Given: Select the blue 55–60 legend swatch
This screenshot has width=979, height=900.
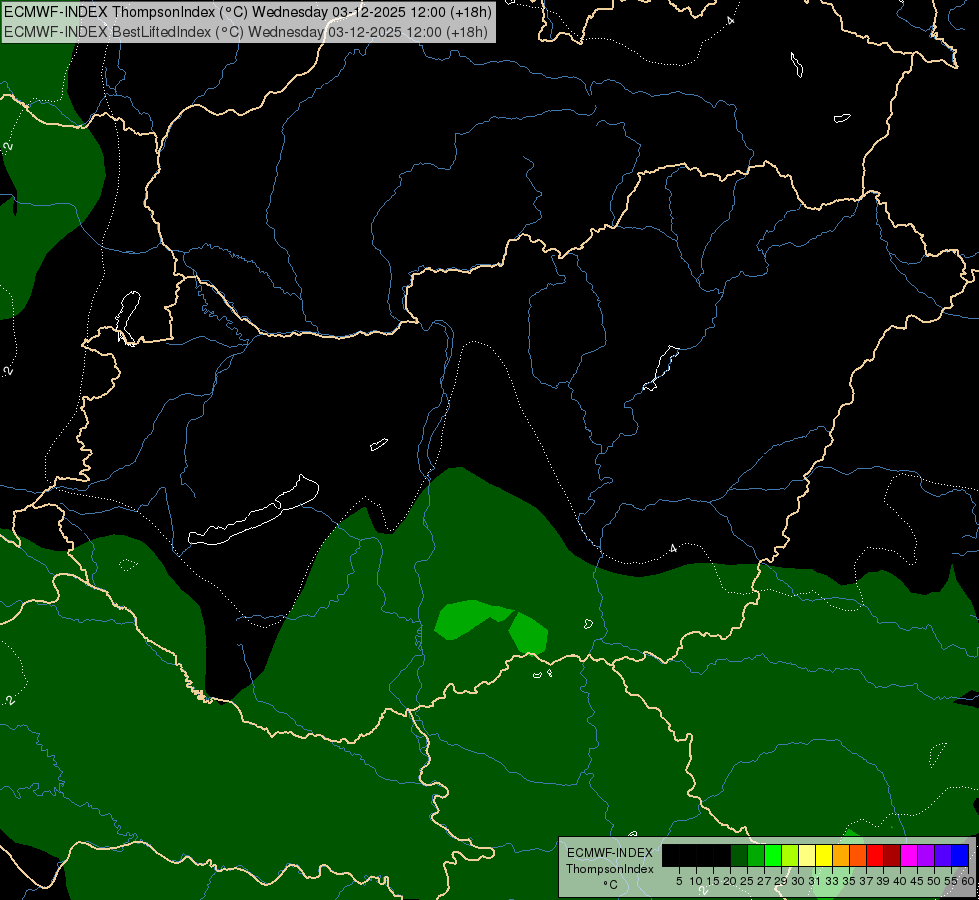Looking at the screenshot, I should 960,855.
